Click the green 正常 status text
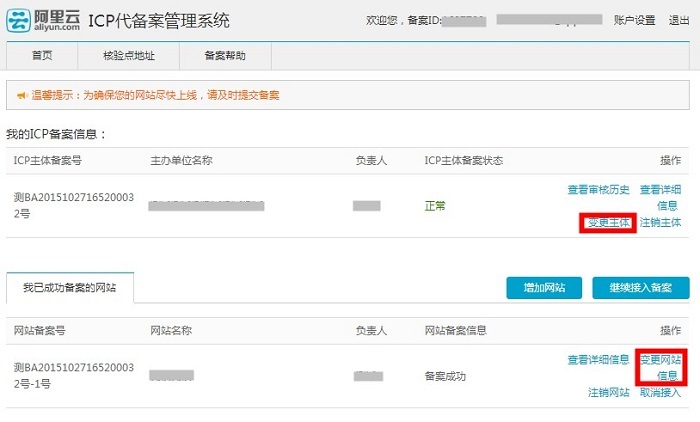 click(x=436, y=206)
